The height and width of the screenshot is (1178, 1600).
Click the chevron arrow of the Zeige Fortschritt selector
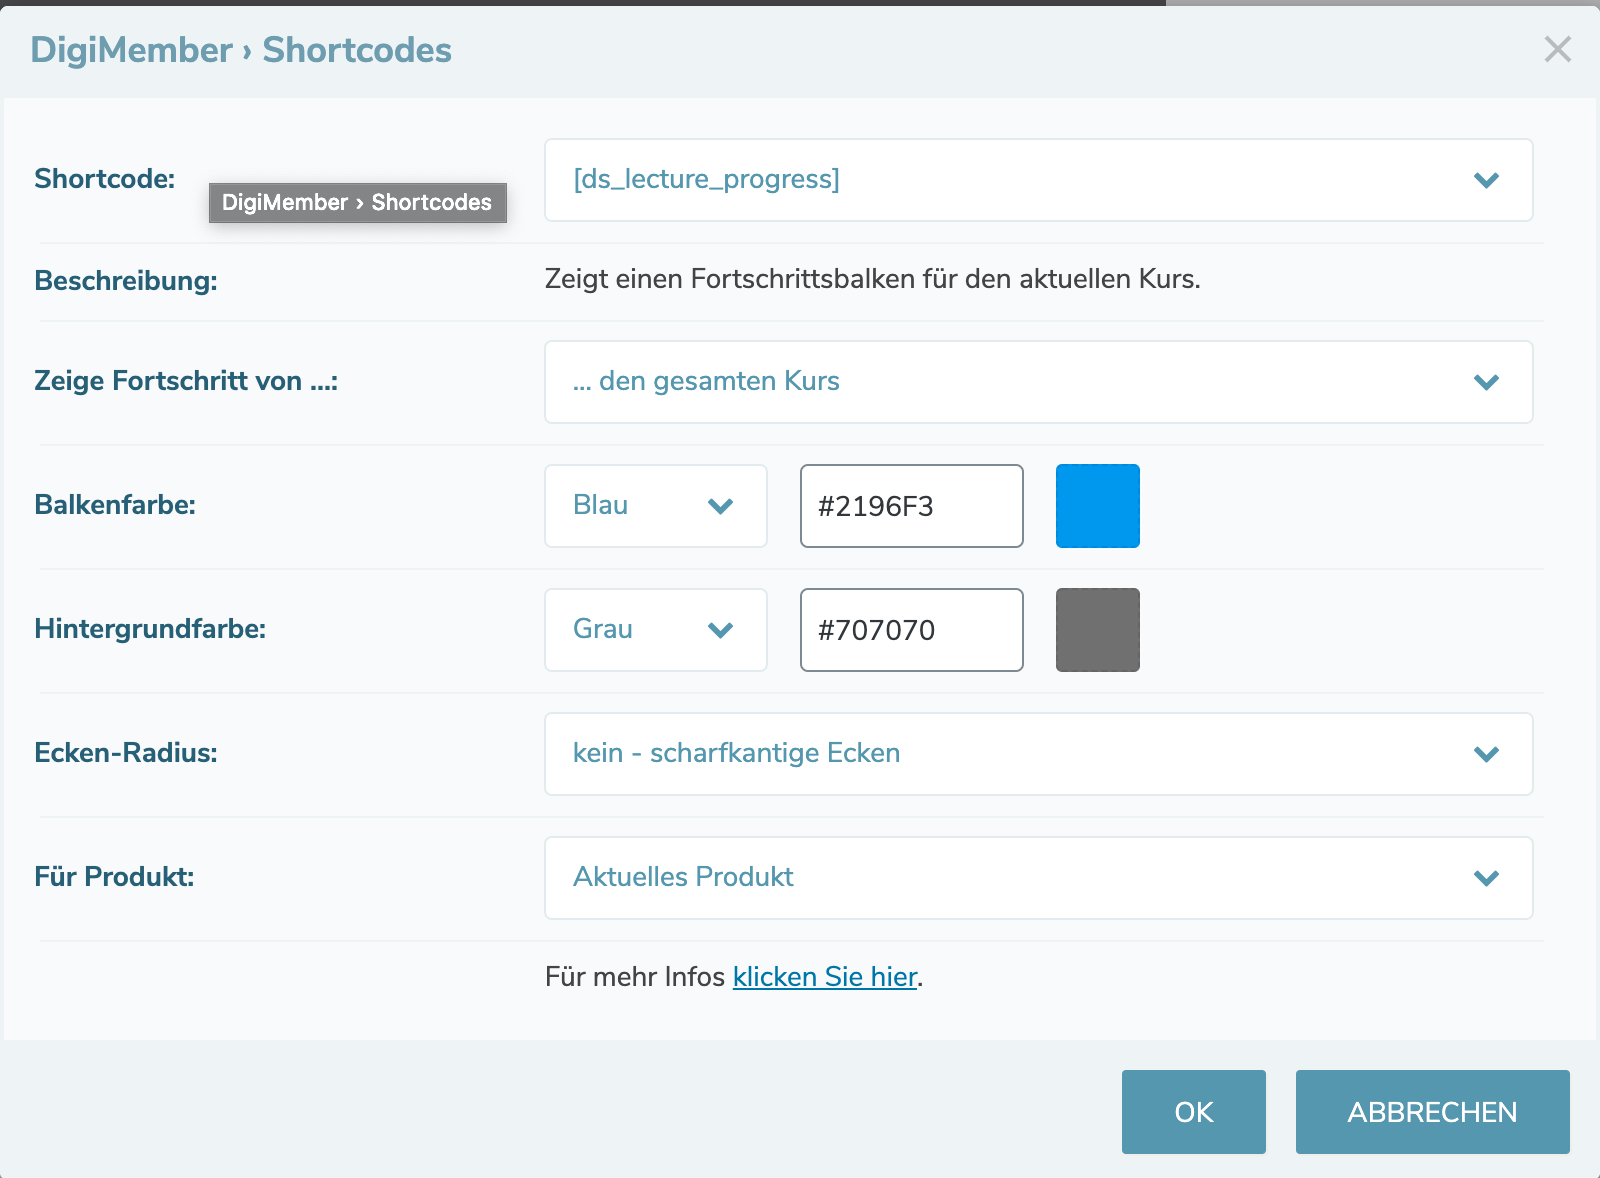(1486, 383)
